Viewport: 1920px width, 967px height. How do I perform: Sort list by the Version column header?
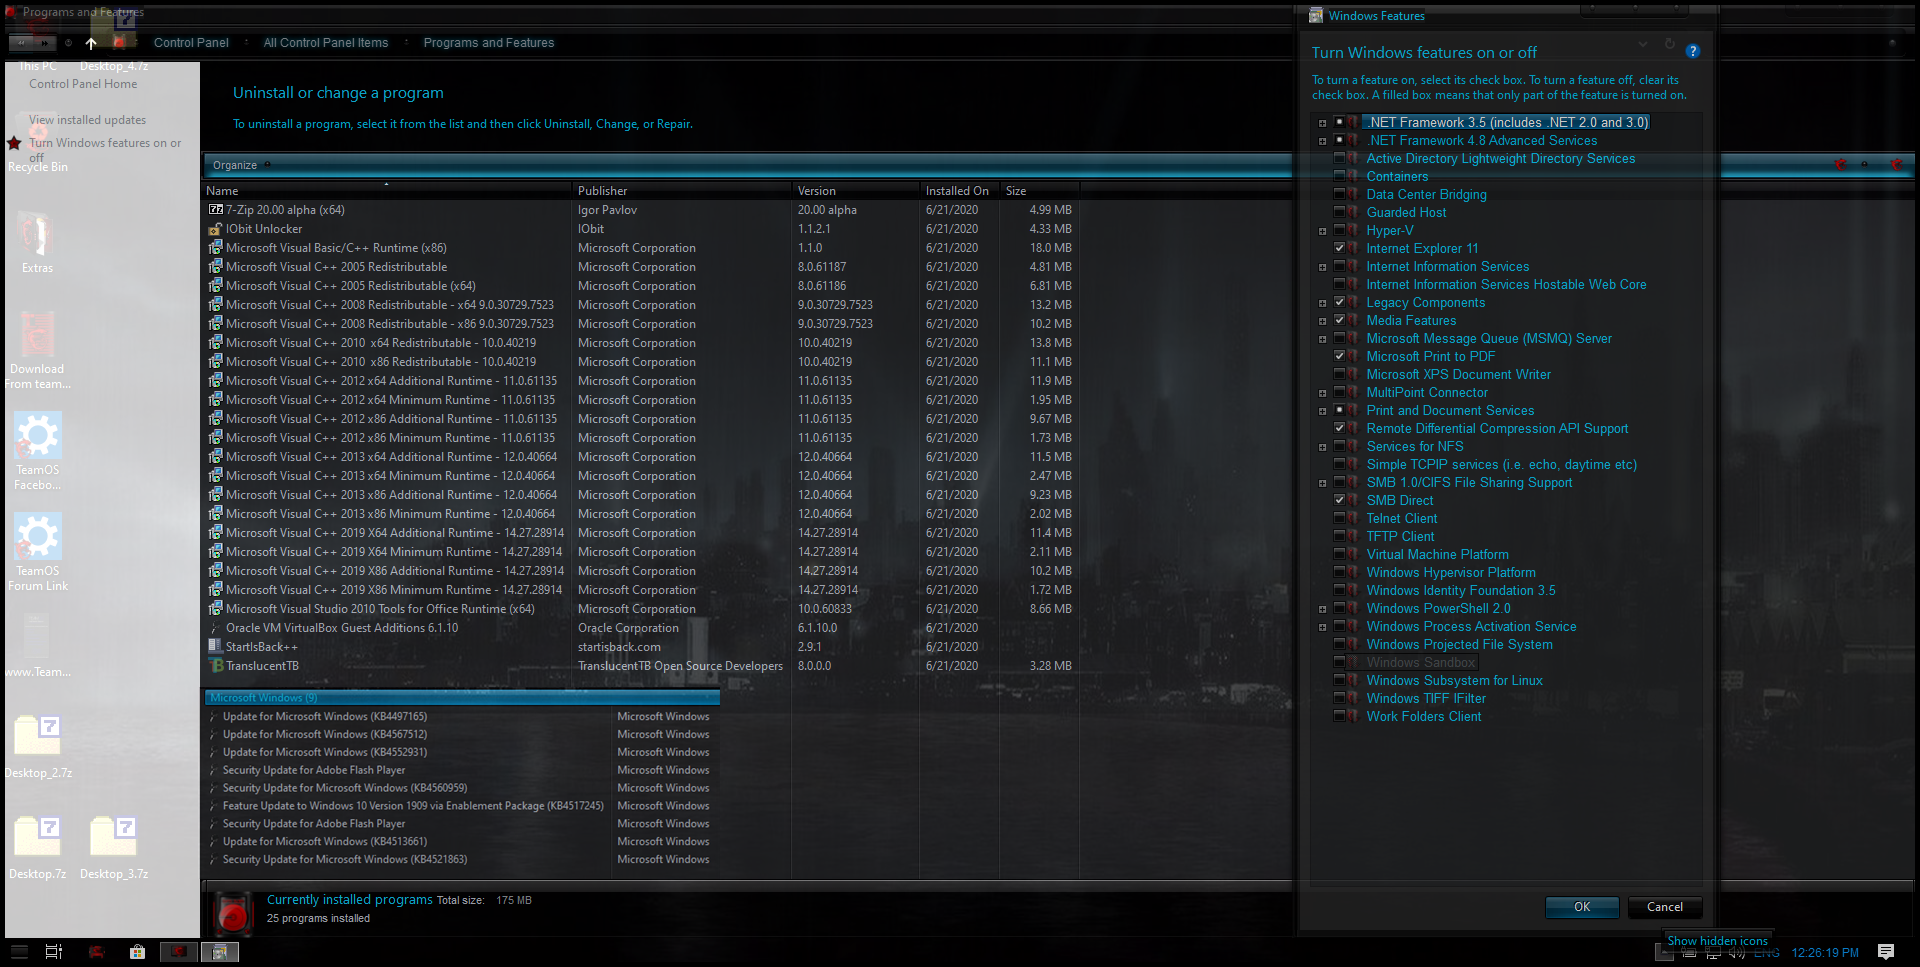coord(856,190)
